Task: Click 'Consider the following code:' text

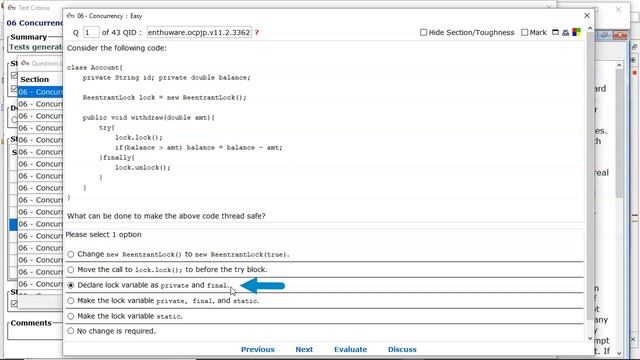Action: click(117, 48)
